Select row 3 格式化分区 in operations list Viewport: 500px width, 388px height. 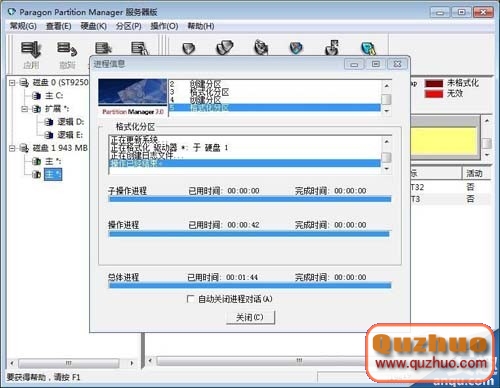(x=275, y=92)
